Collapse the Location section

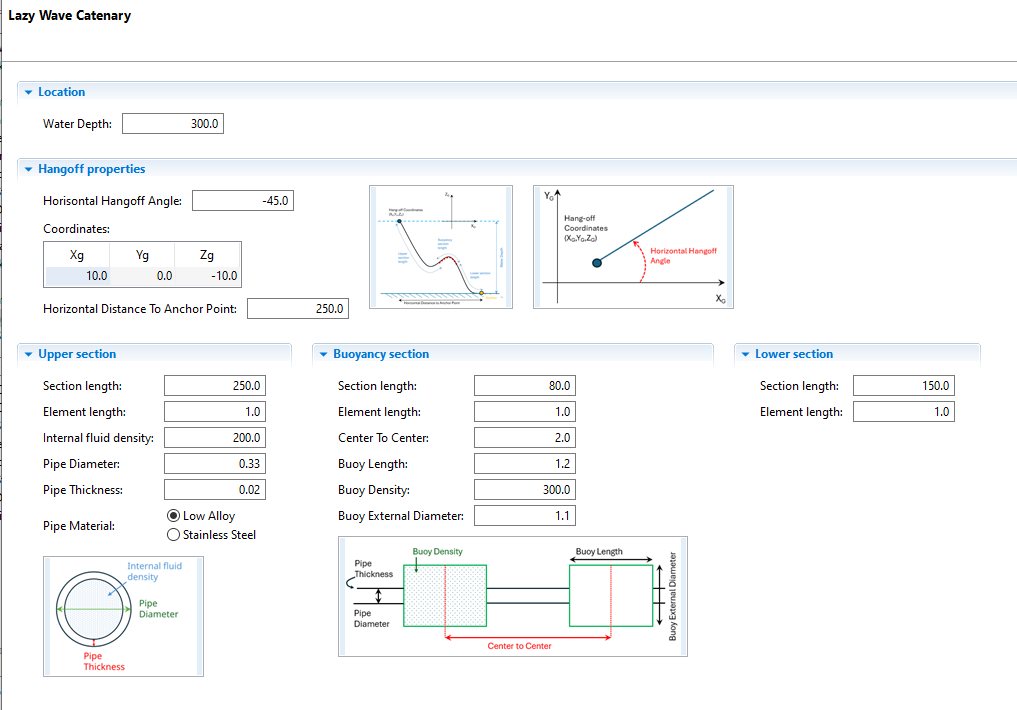click(29, 92)
